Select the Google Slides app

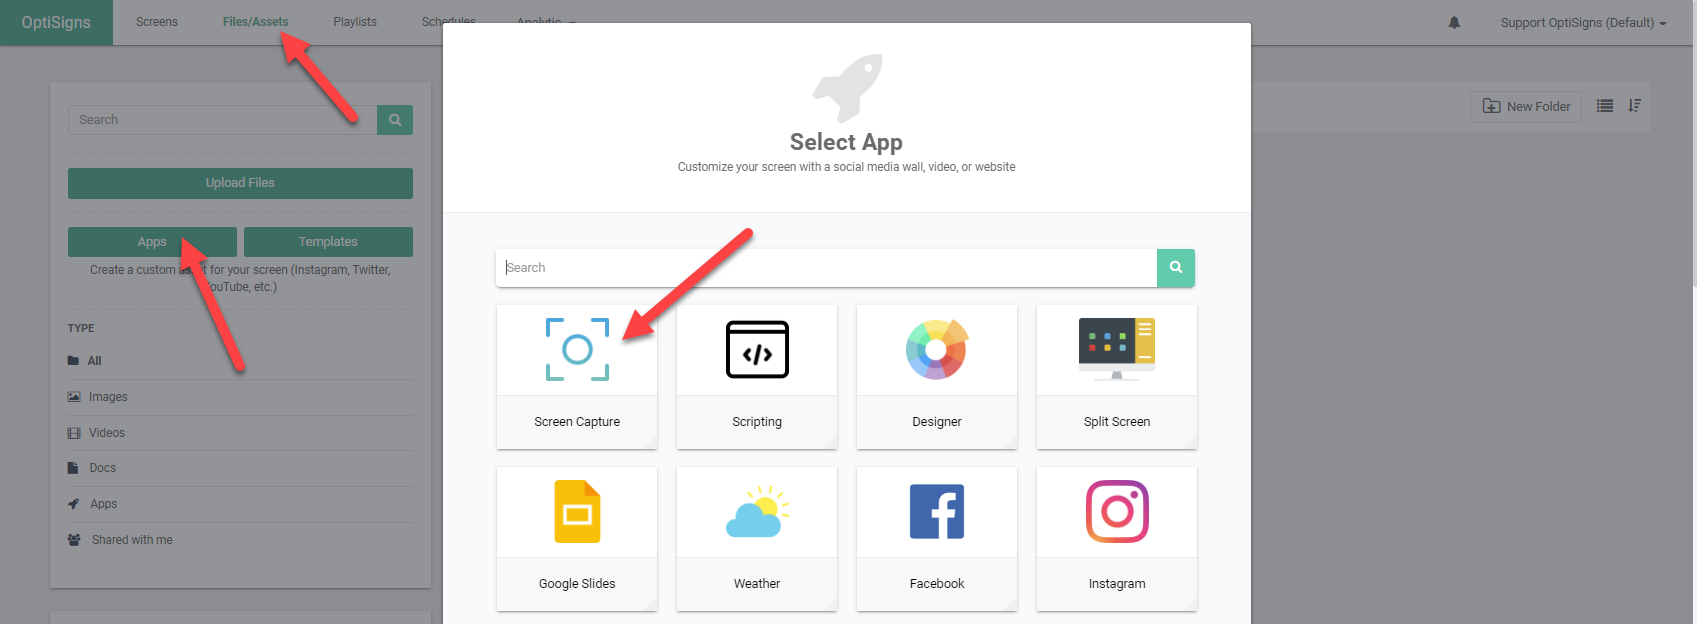577,539
